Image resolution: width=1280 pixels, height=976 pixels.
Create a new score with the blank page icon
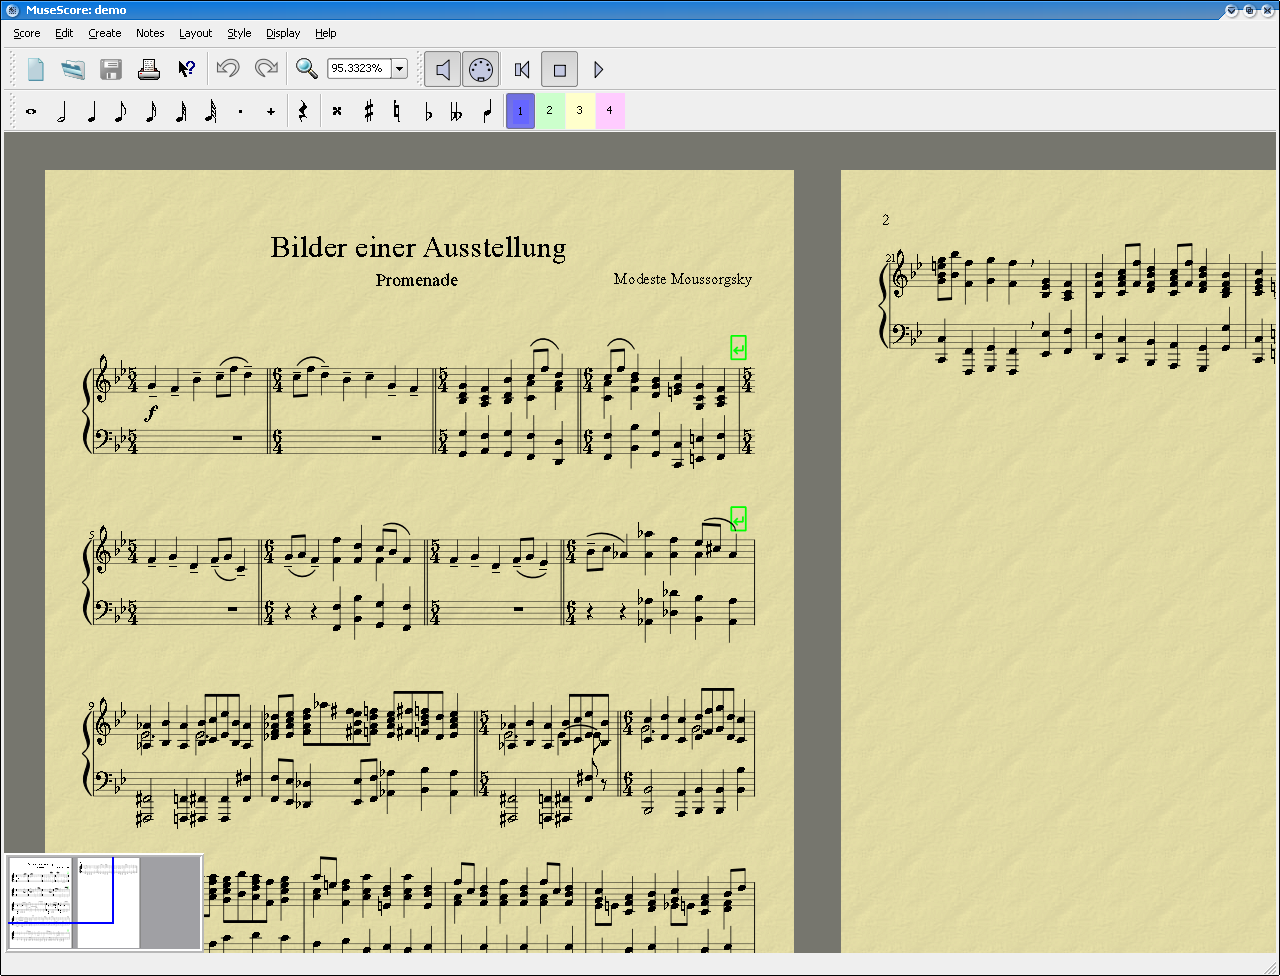point(36,69)
